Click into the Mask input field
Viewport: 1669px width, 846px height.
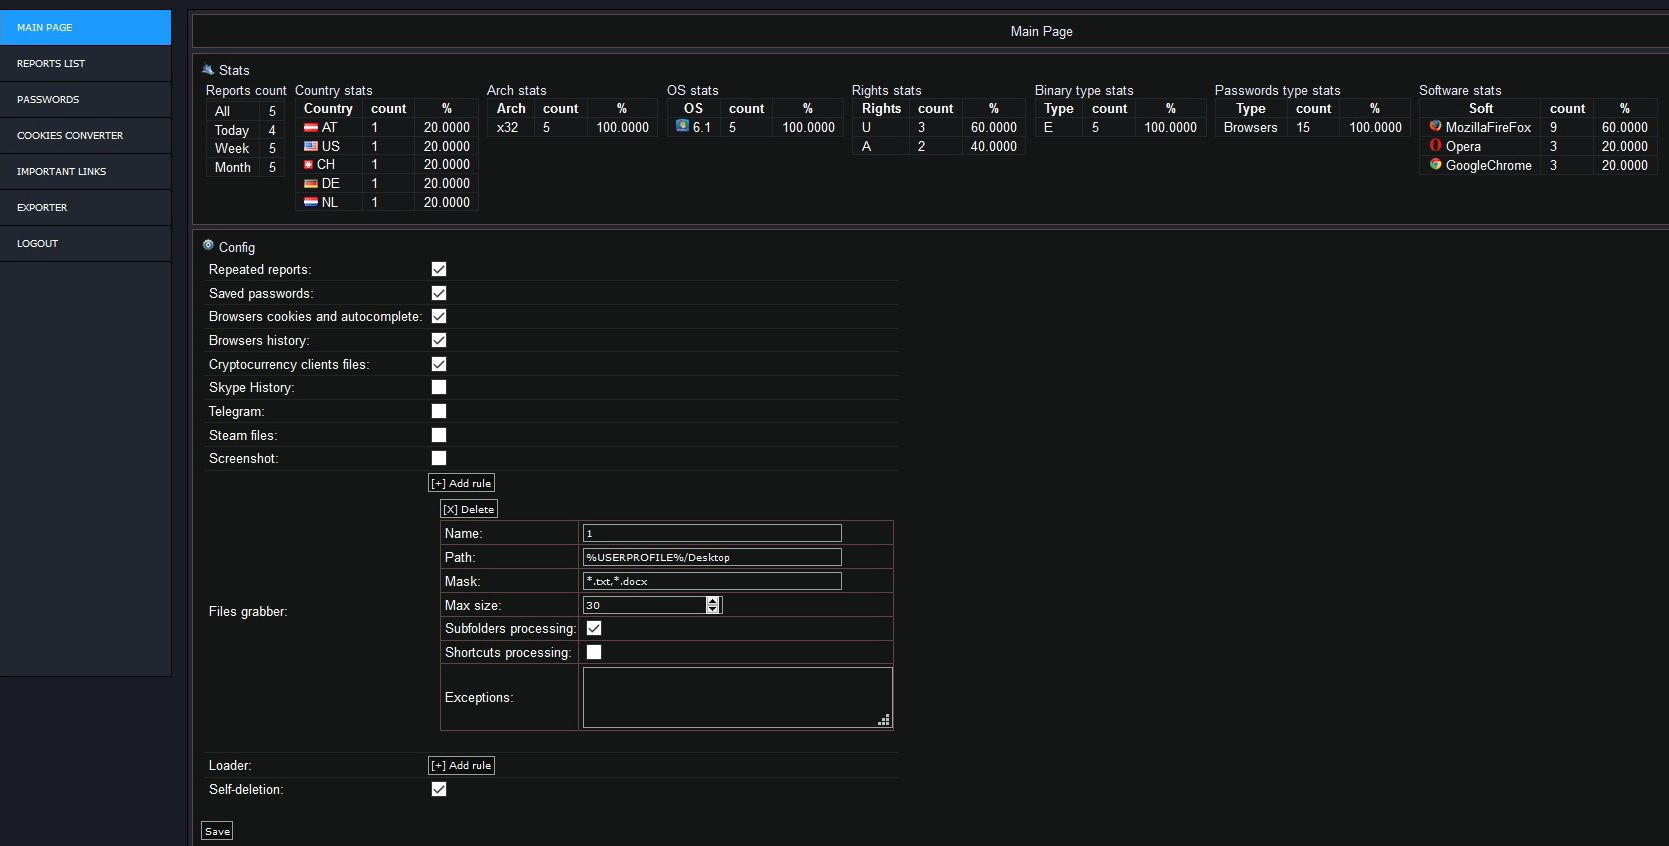[711, 581]
